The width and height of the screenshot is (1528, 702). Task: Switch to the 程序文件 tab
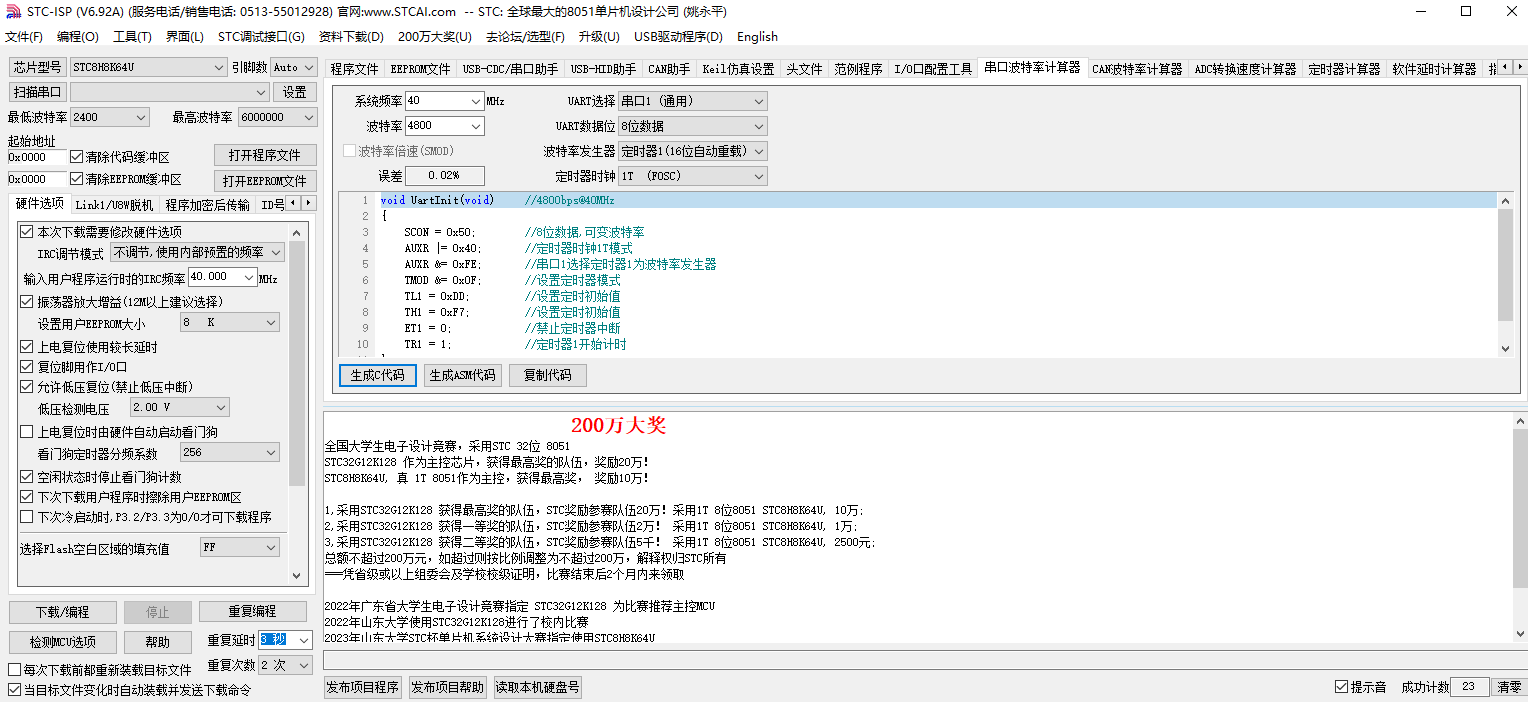coord(355,69)
